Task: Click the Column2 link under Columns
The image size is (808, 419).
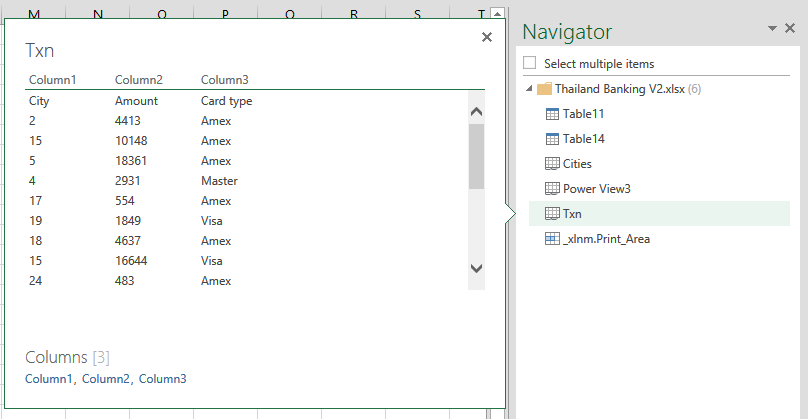Action: tap(106, 379)
